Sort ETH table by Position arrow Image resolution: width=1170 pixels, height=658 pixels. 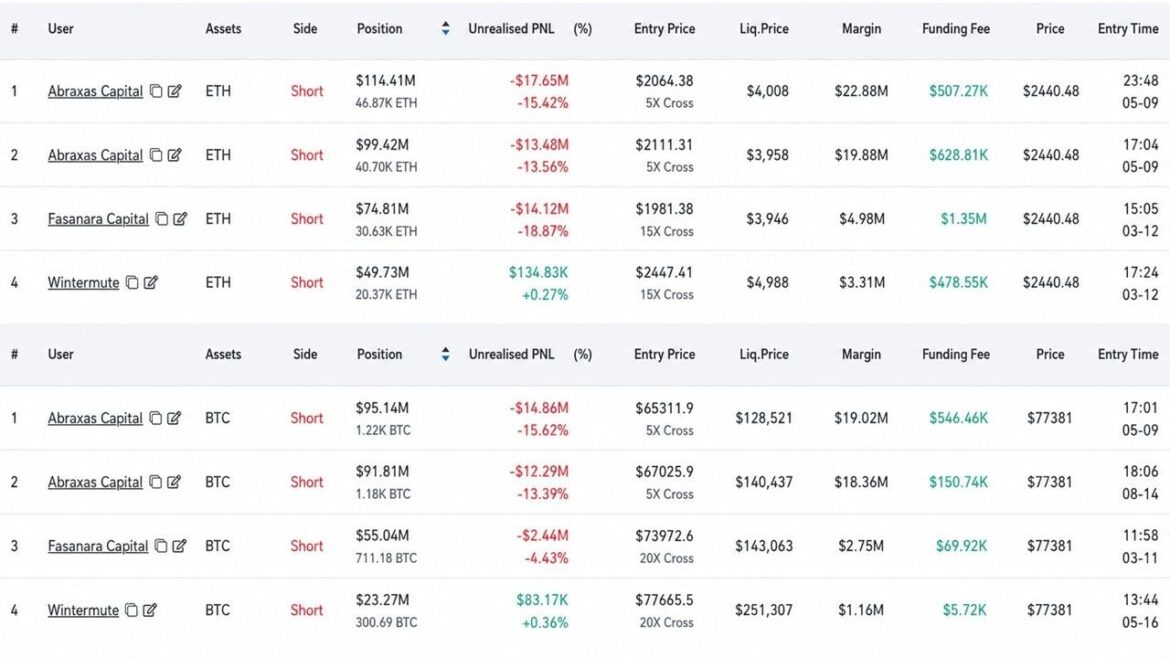pyautogui.click(x=445, y=28)
